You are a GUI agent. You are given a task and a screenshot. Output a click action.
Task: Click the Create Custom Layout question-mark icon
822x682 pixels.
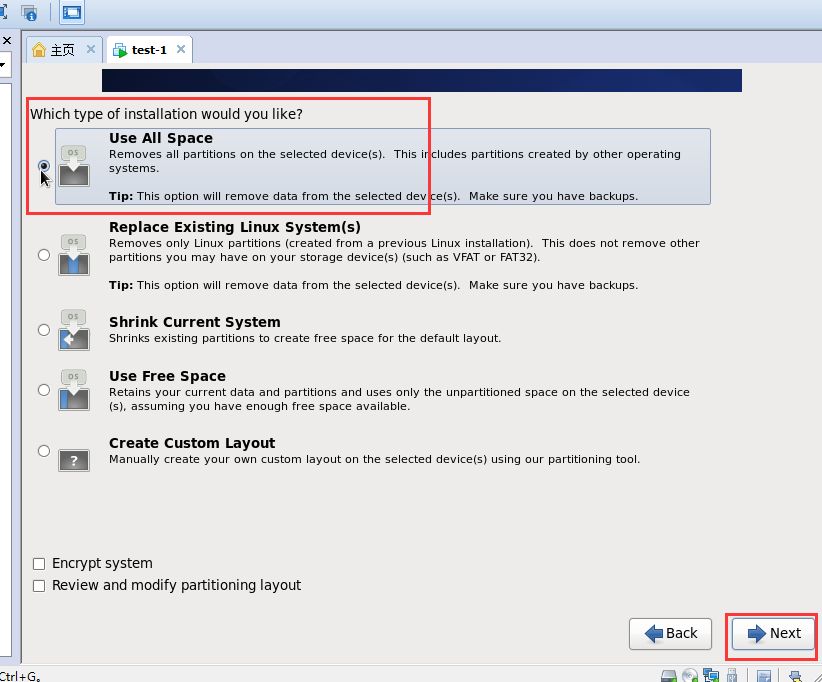click(73, 461)
